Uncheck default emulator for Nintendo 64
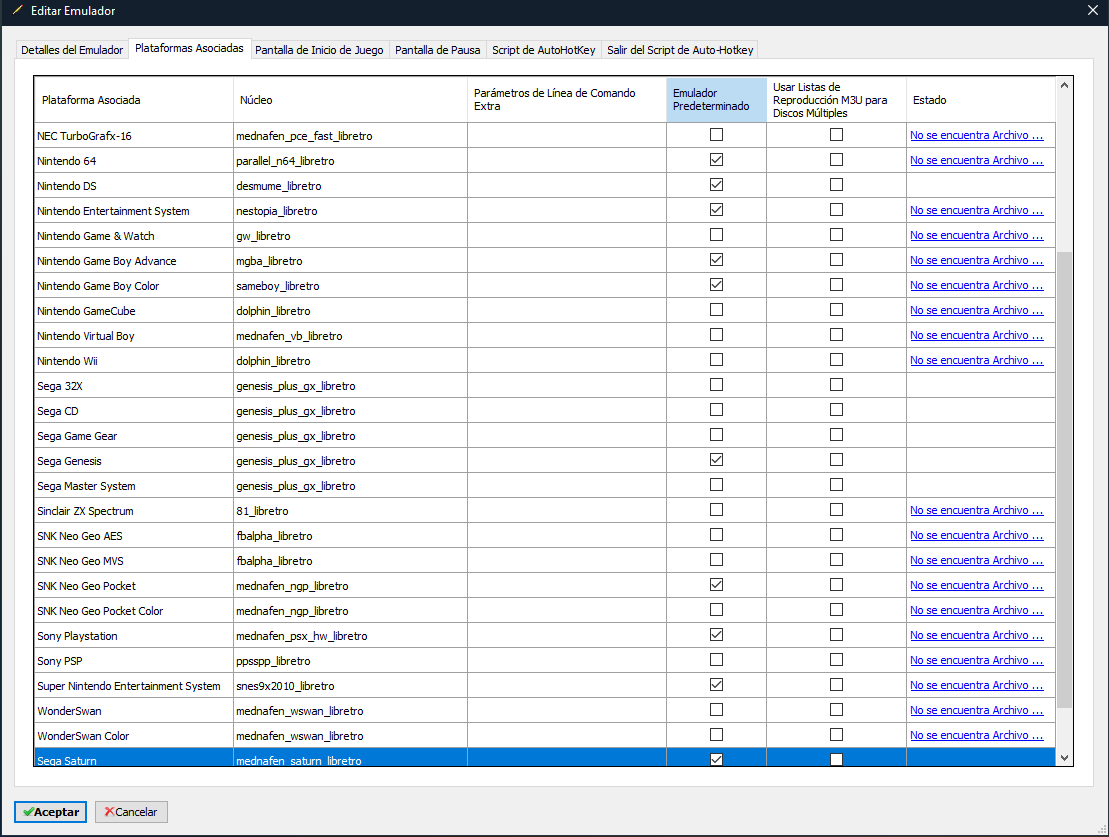The width and height of the screenshot is (1109, 837). 716,160
